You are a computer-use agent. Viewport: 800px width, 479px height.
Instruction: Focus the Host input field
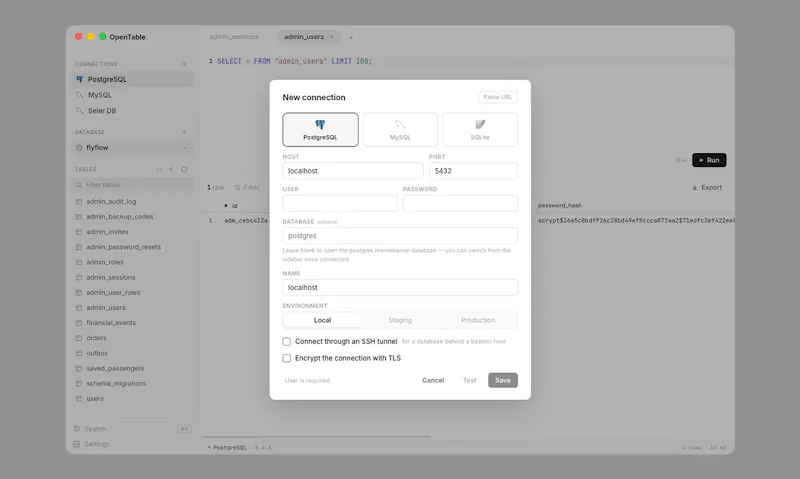(x=353, y=171)
